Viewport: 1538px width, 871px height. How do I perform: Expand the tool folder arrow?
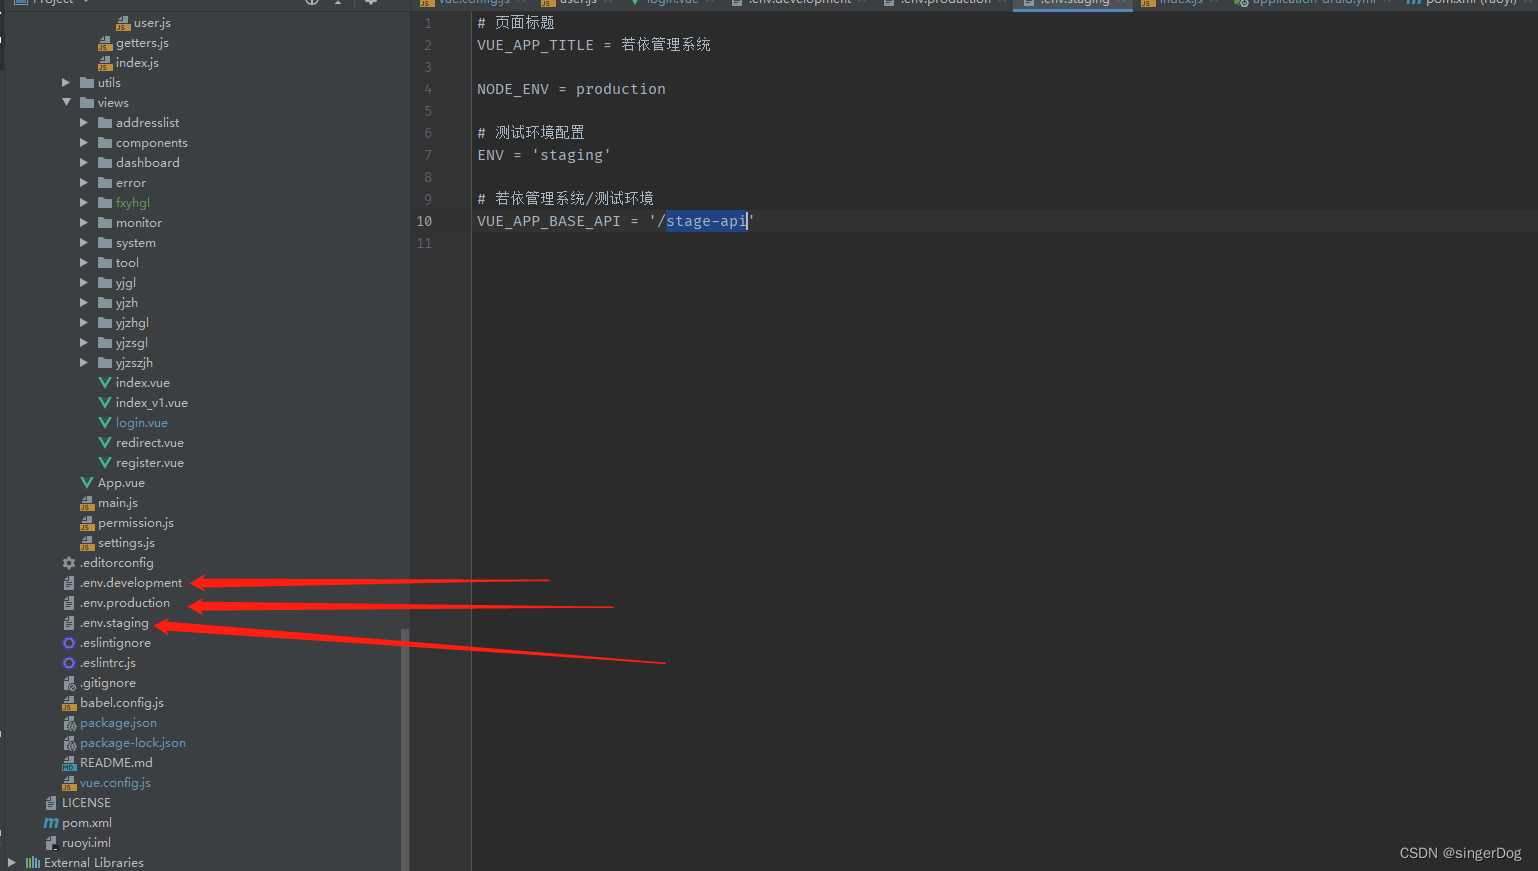(84, 263)
